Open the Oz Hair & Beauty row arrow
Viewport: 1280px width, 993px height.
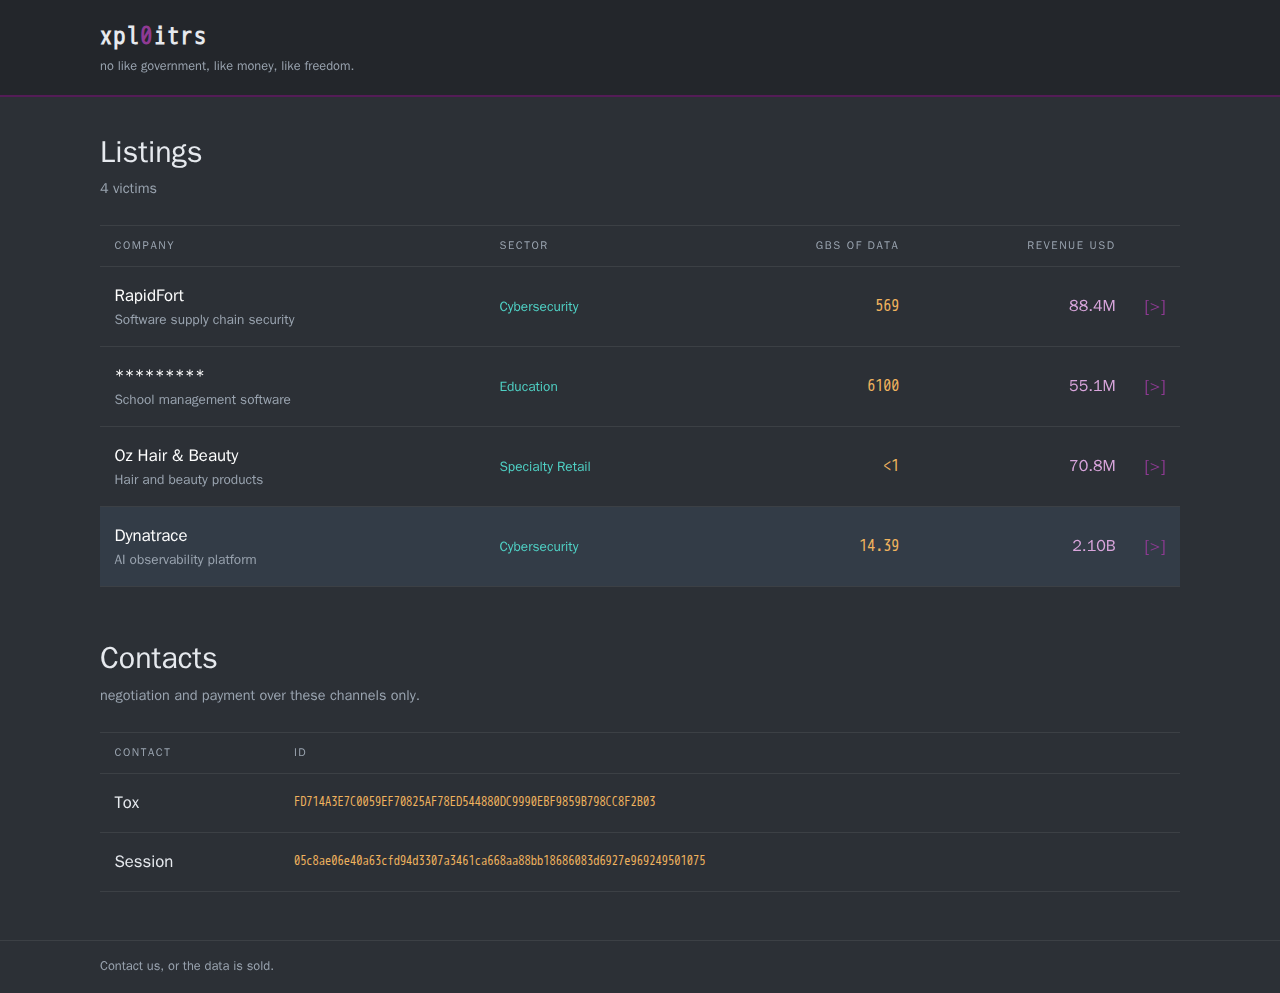[1155, 467]
